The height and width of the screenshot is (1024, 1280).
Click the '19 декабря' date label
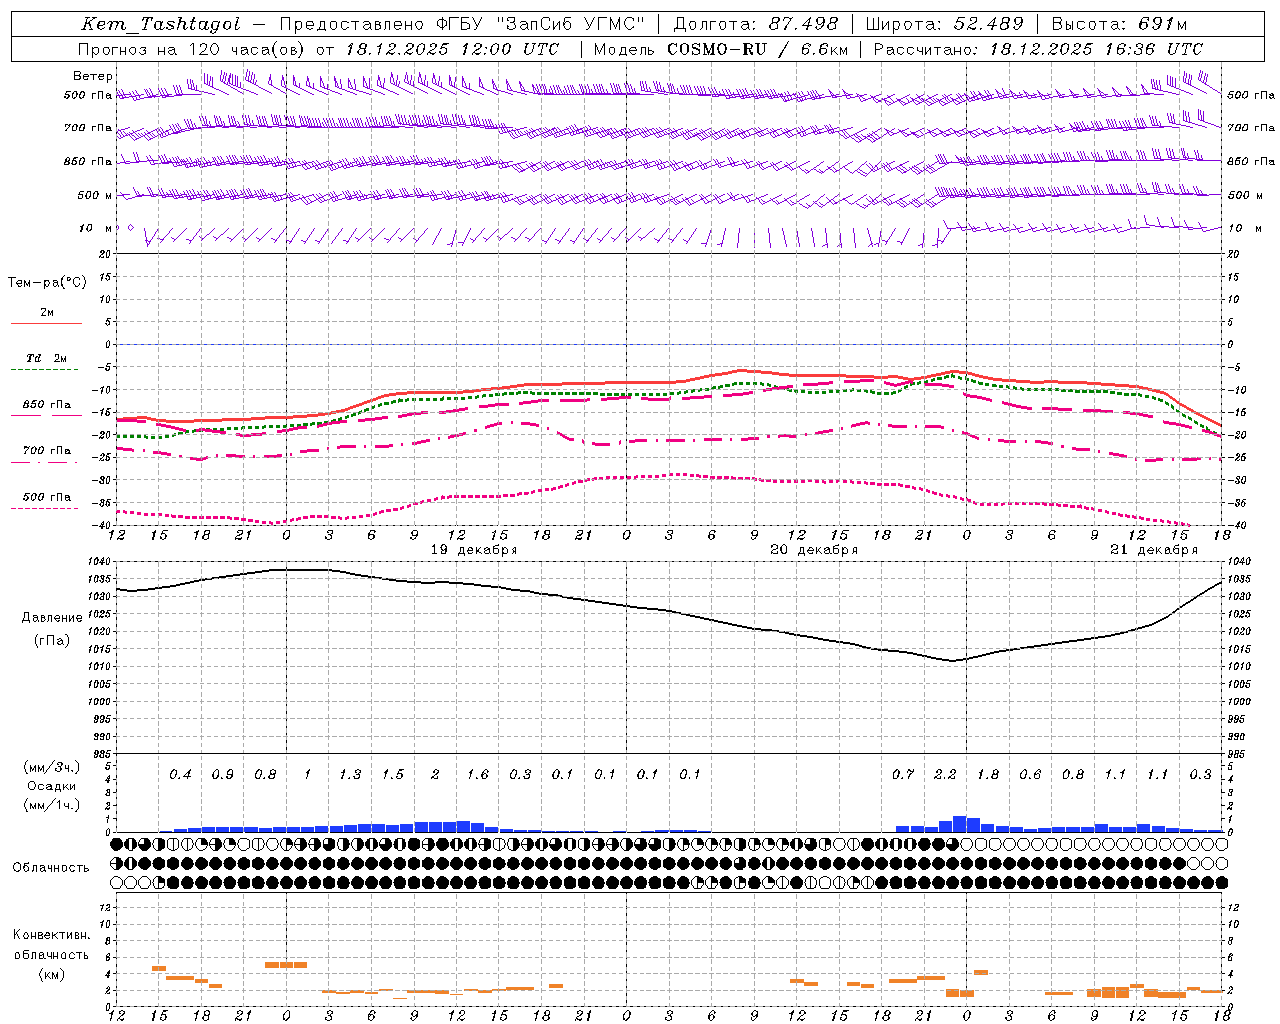click(x=474, y=550)
